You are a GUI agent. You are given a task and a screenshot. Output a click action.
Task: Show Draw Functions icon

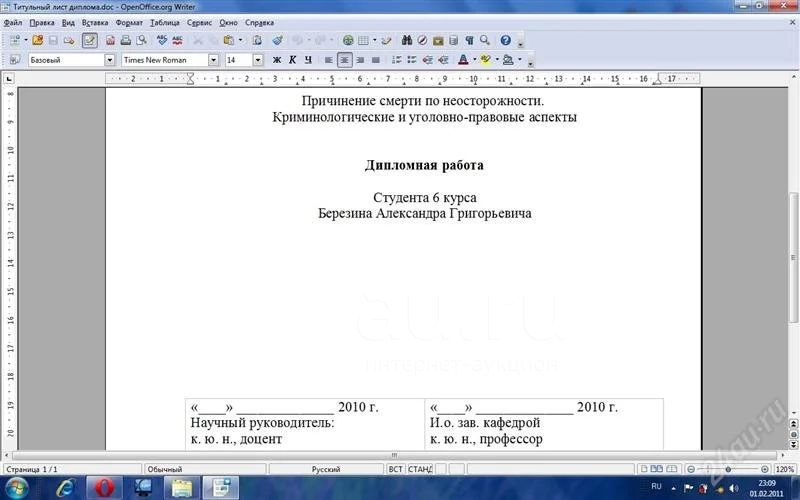pyautogui.click(x=387, y=40)
